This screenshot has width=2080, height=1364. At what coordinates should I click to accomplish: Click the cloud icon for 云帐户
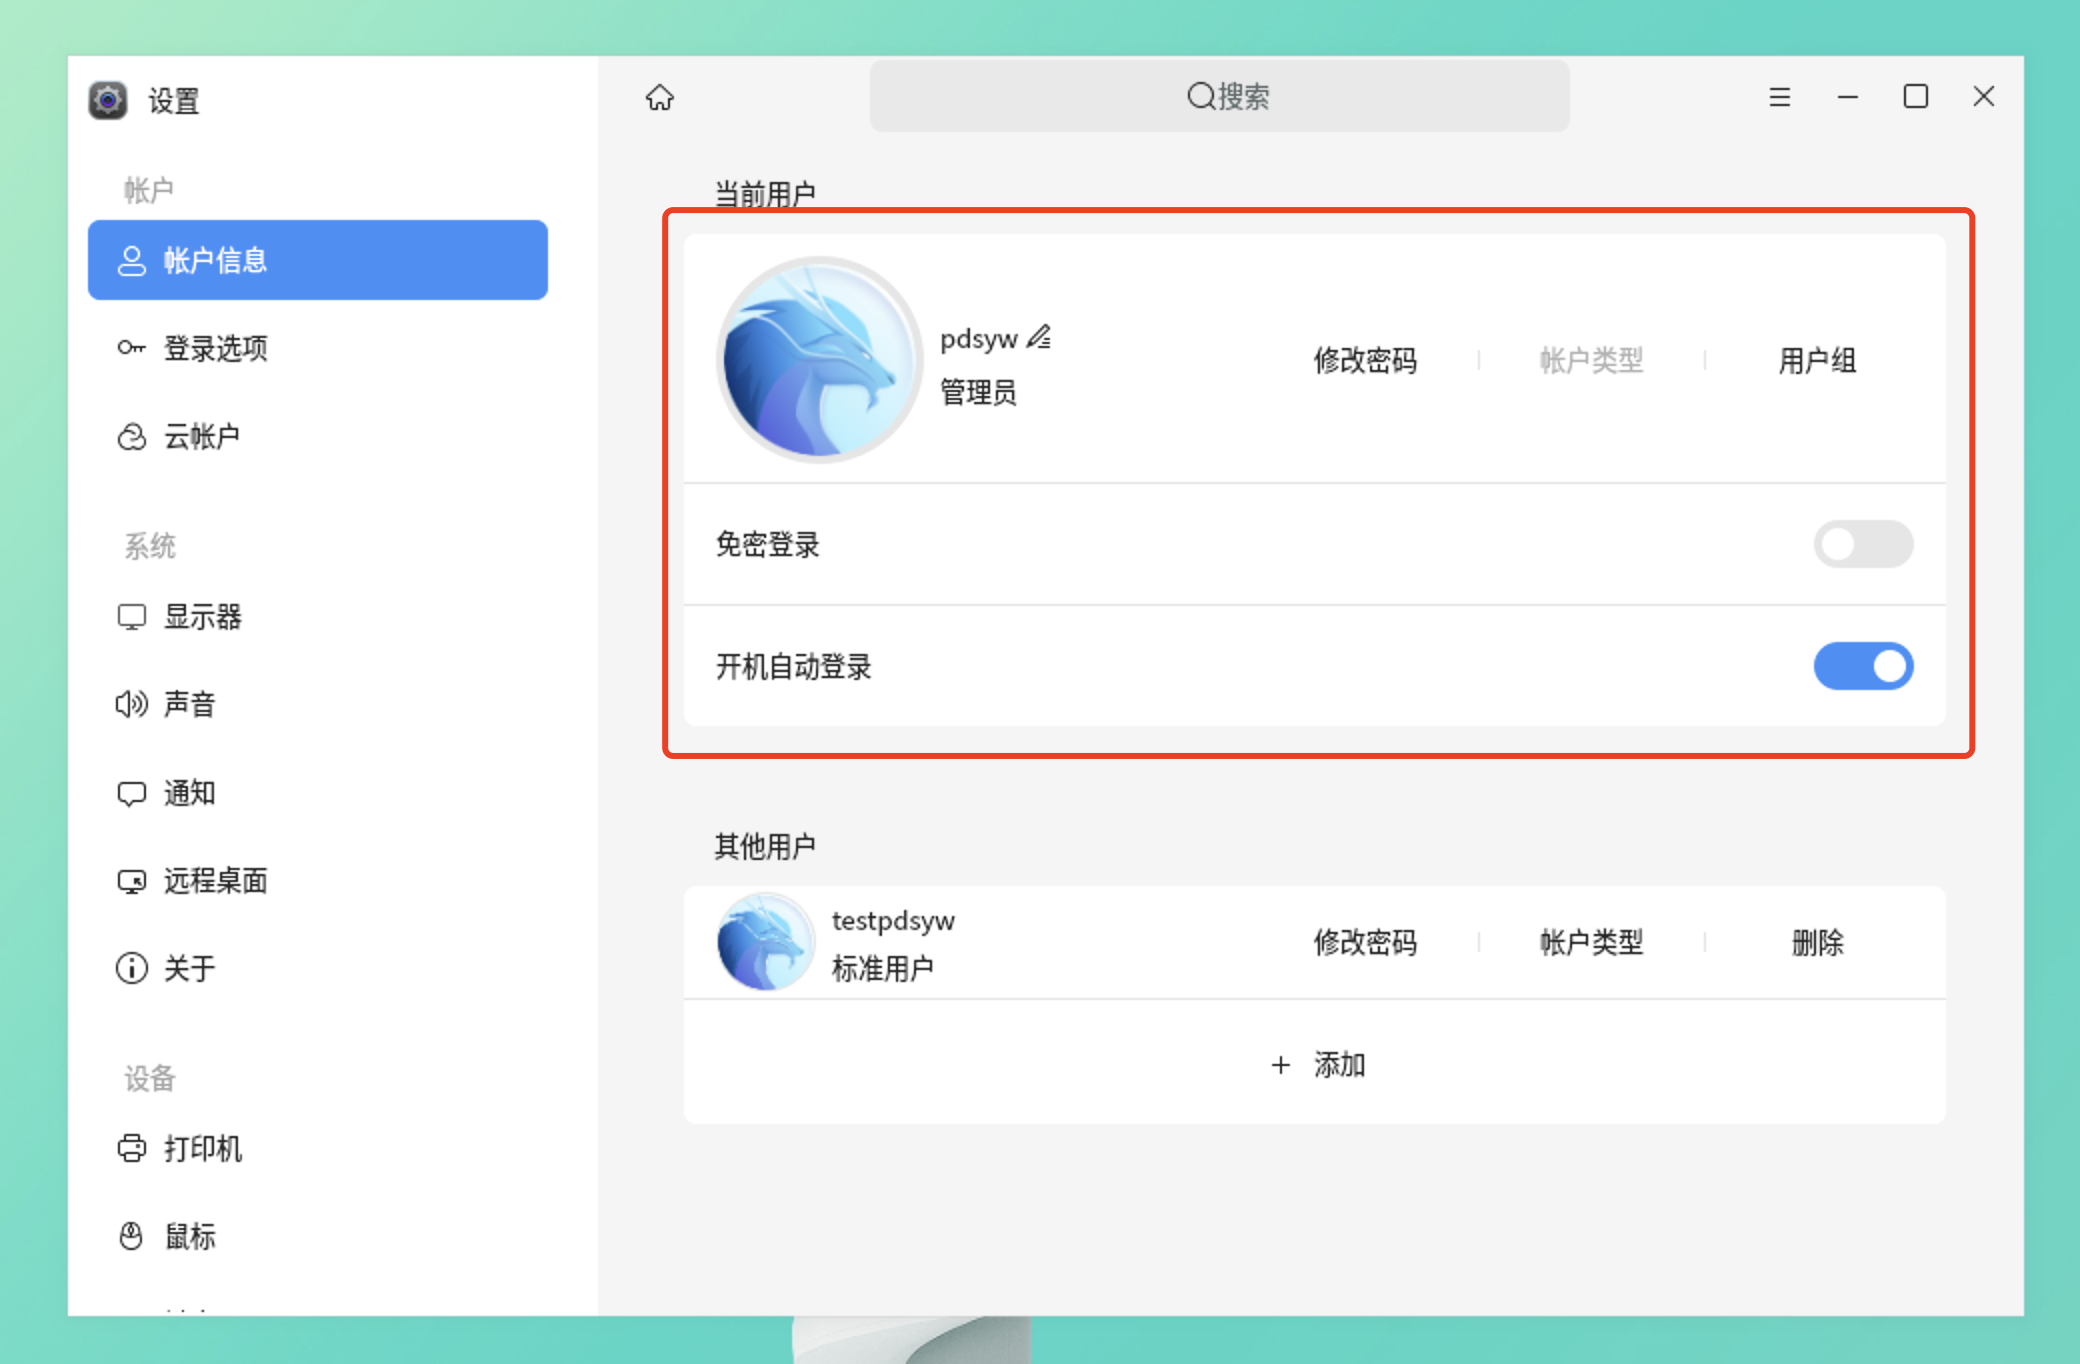pos(131,437)
